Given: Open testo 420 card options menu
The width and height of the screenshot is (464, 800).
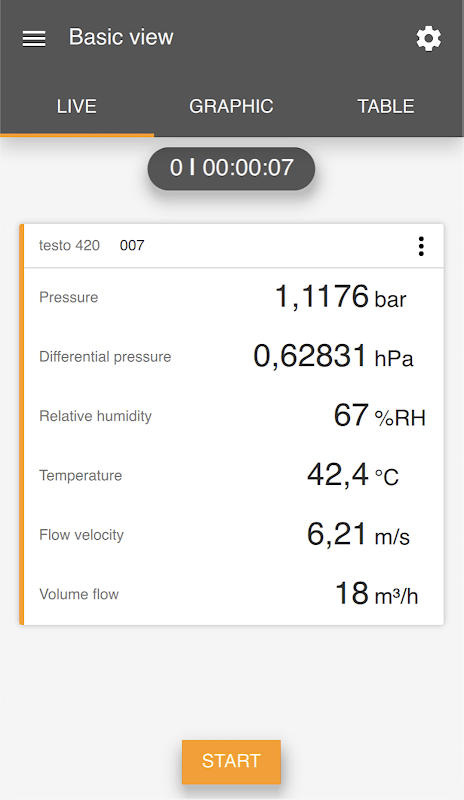Looking at the screenshot, I should [x=421, y=246].
